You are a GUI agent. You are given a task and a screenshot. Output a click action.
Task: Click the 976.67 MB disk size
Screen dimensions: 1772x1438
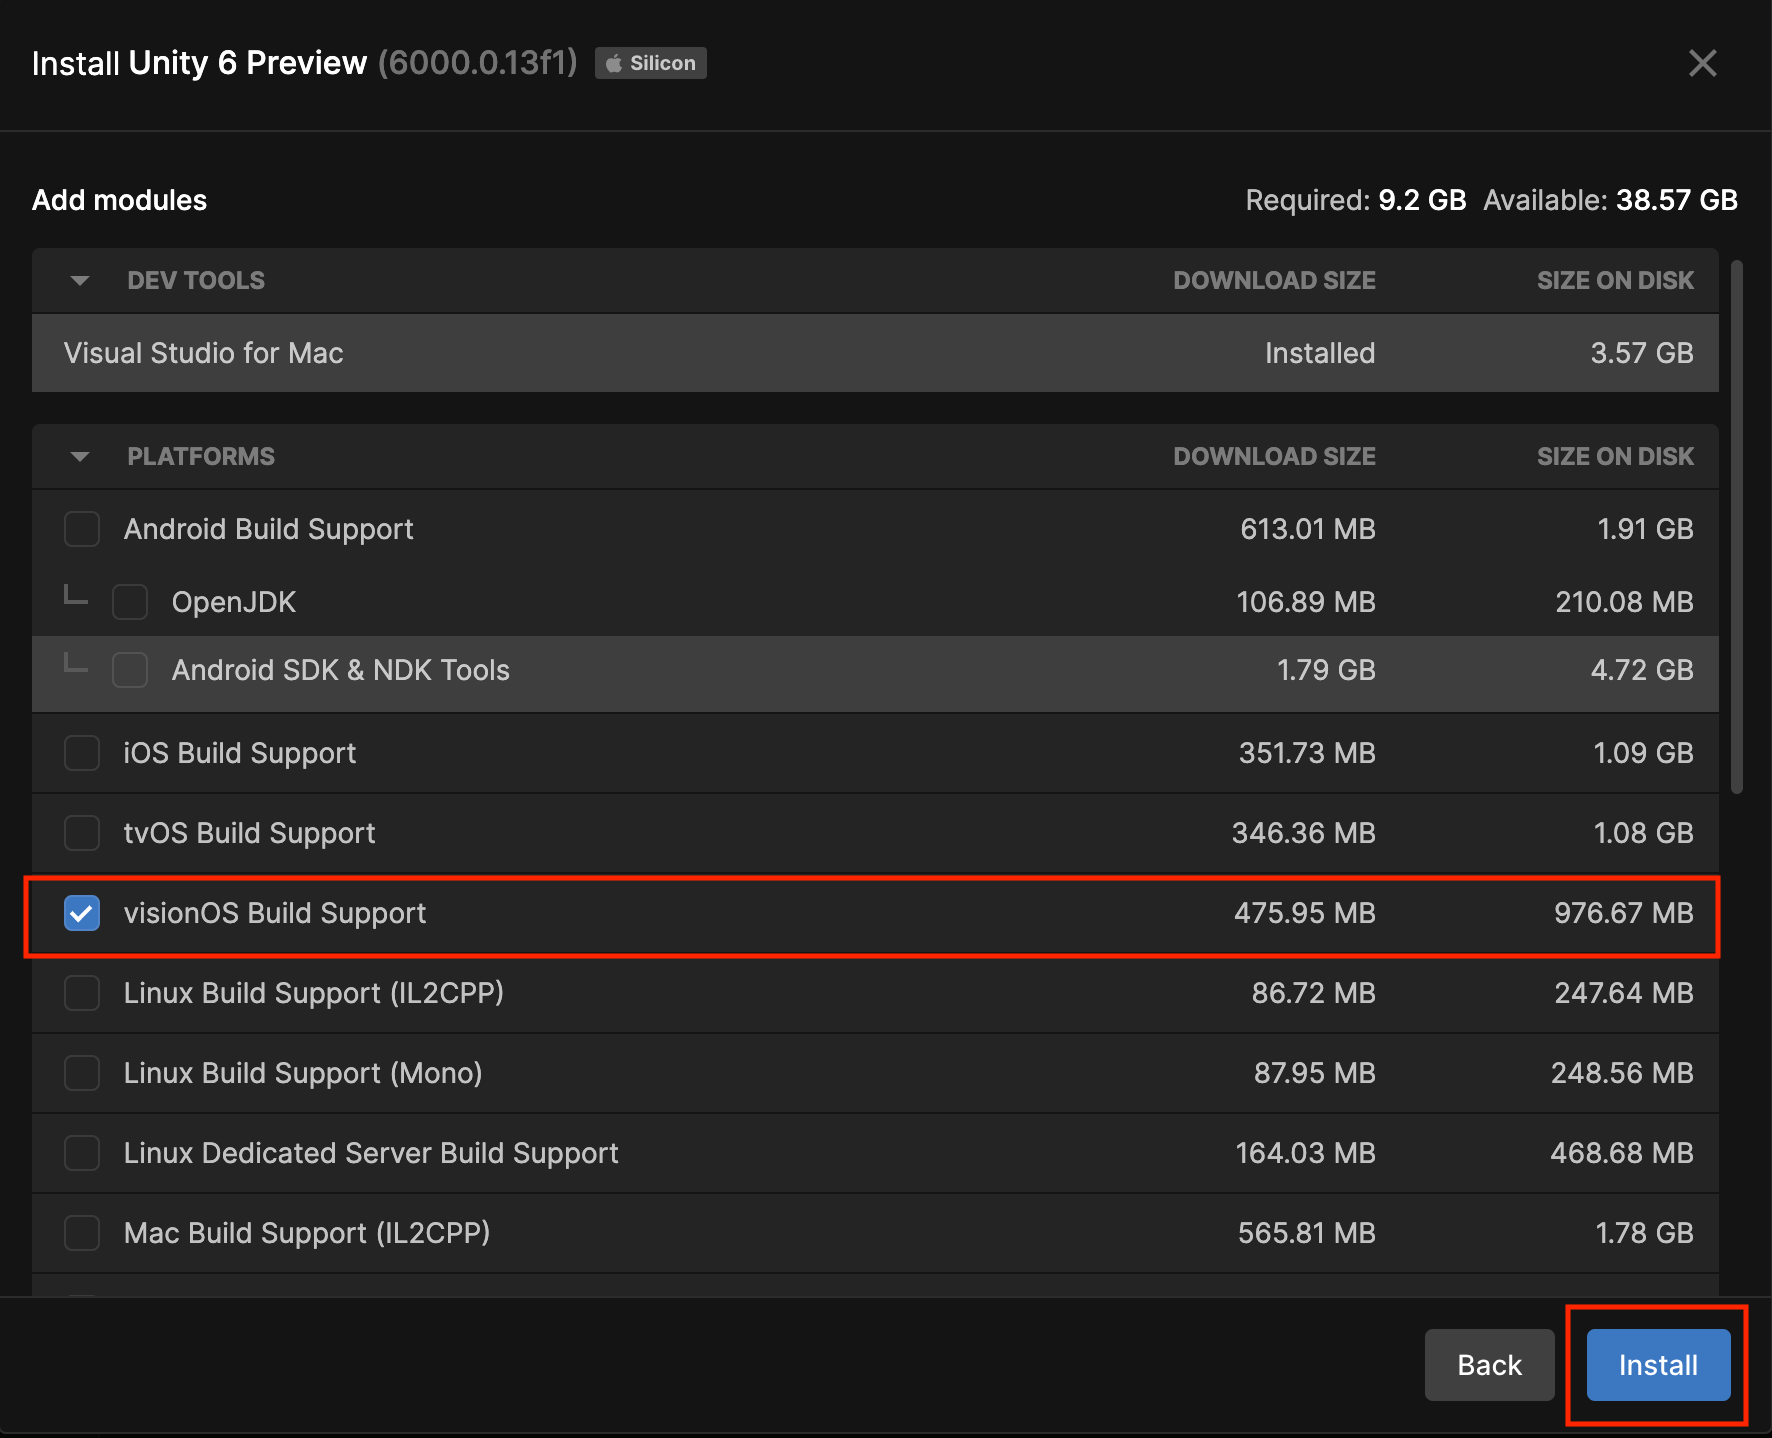coord(1624,913)
